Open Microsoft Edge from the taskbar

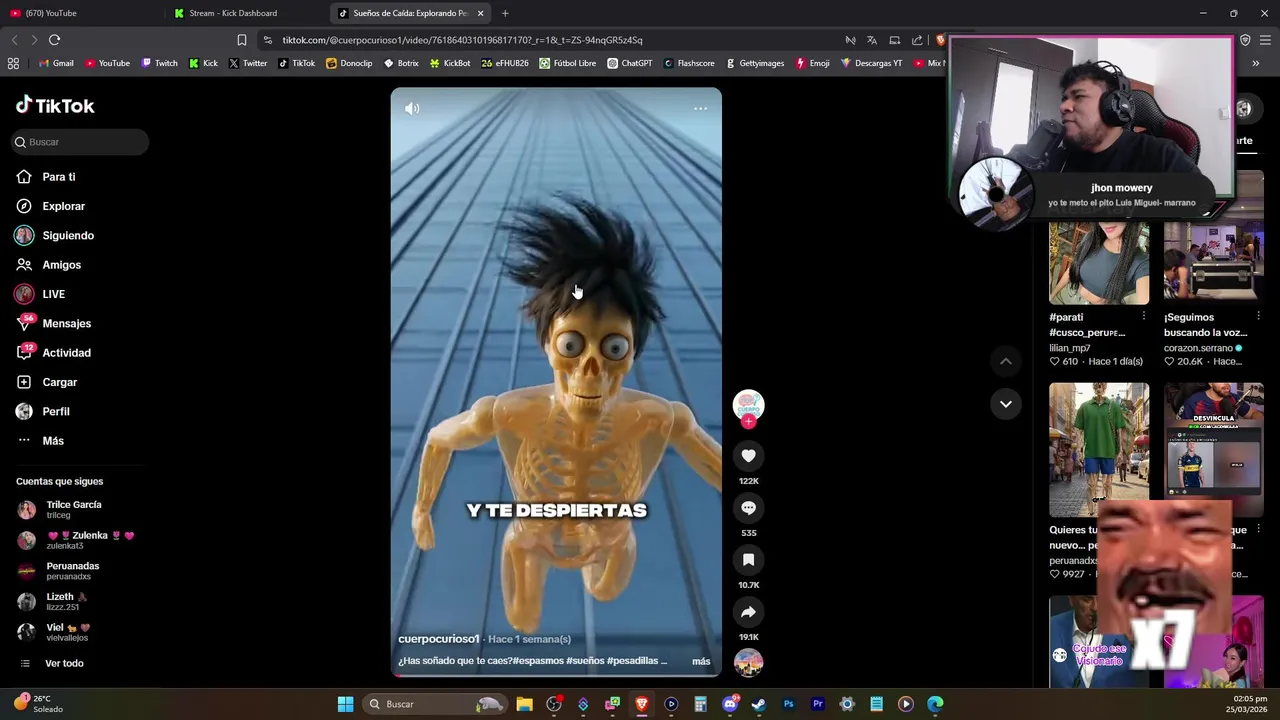[x=935, y=704]
